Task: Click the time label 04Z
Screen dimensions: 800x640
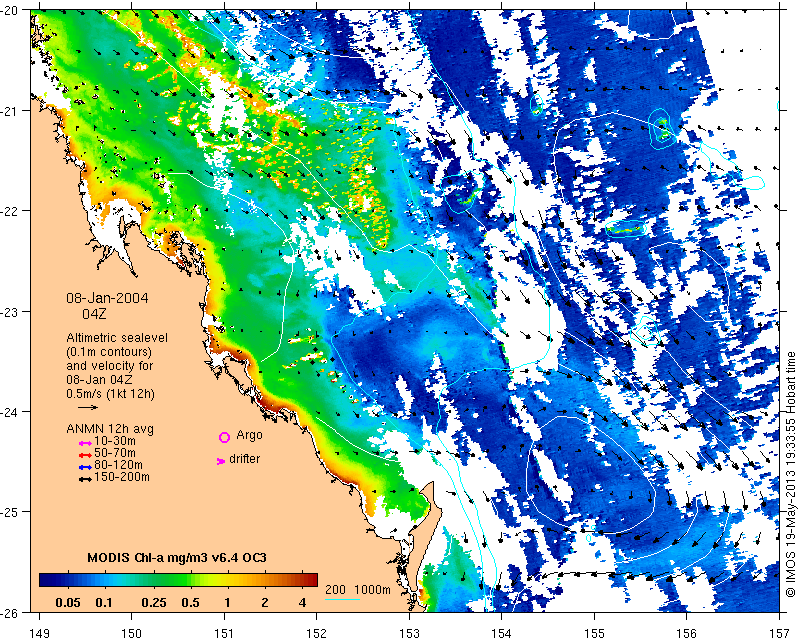Action: point(94,314)
